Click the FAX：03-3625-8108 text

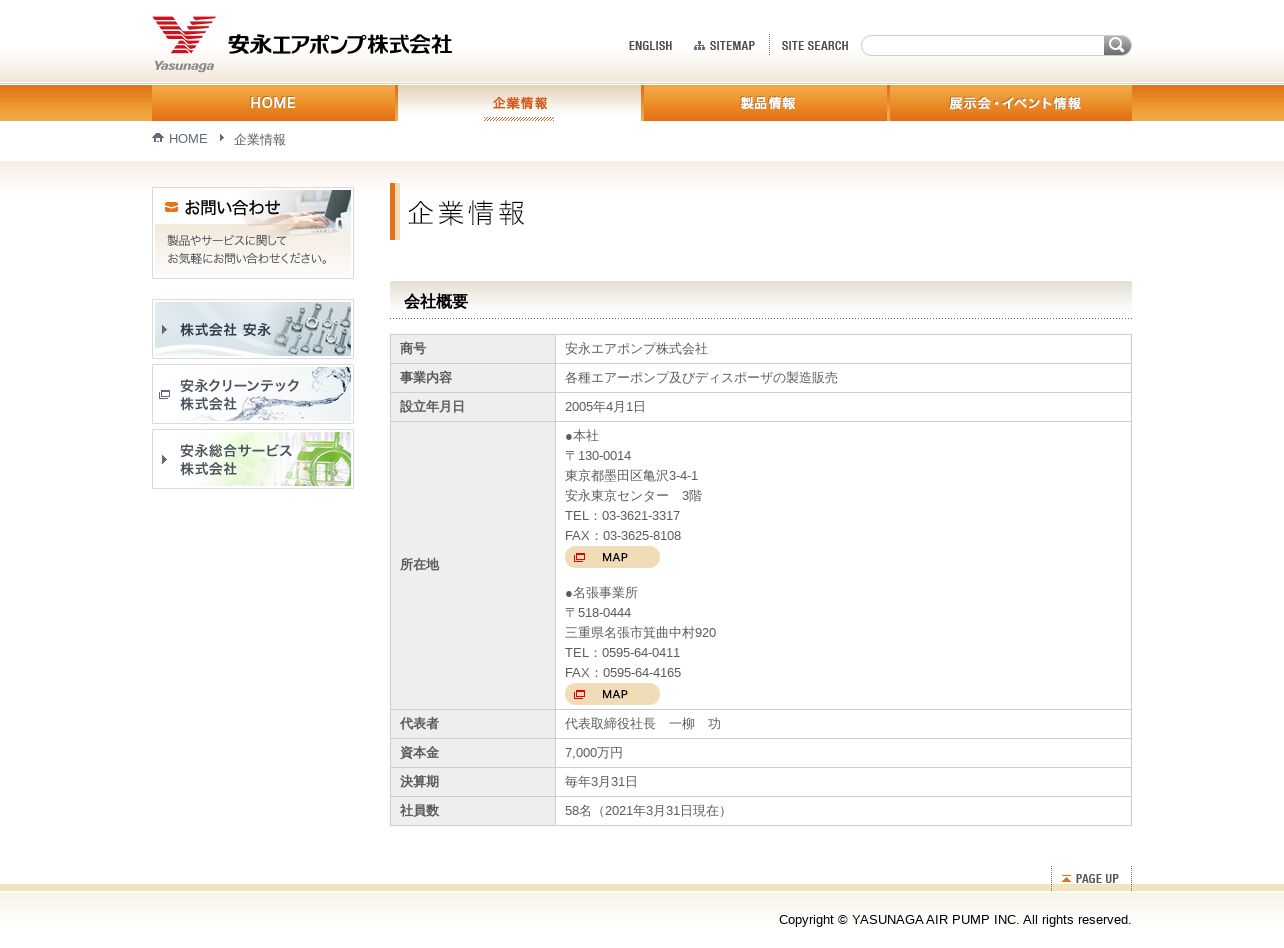tap(623, 536)
